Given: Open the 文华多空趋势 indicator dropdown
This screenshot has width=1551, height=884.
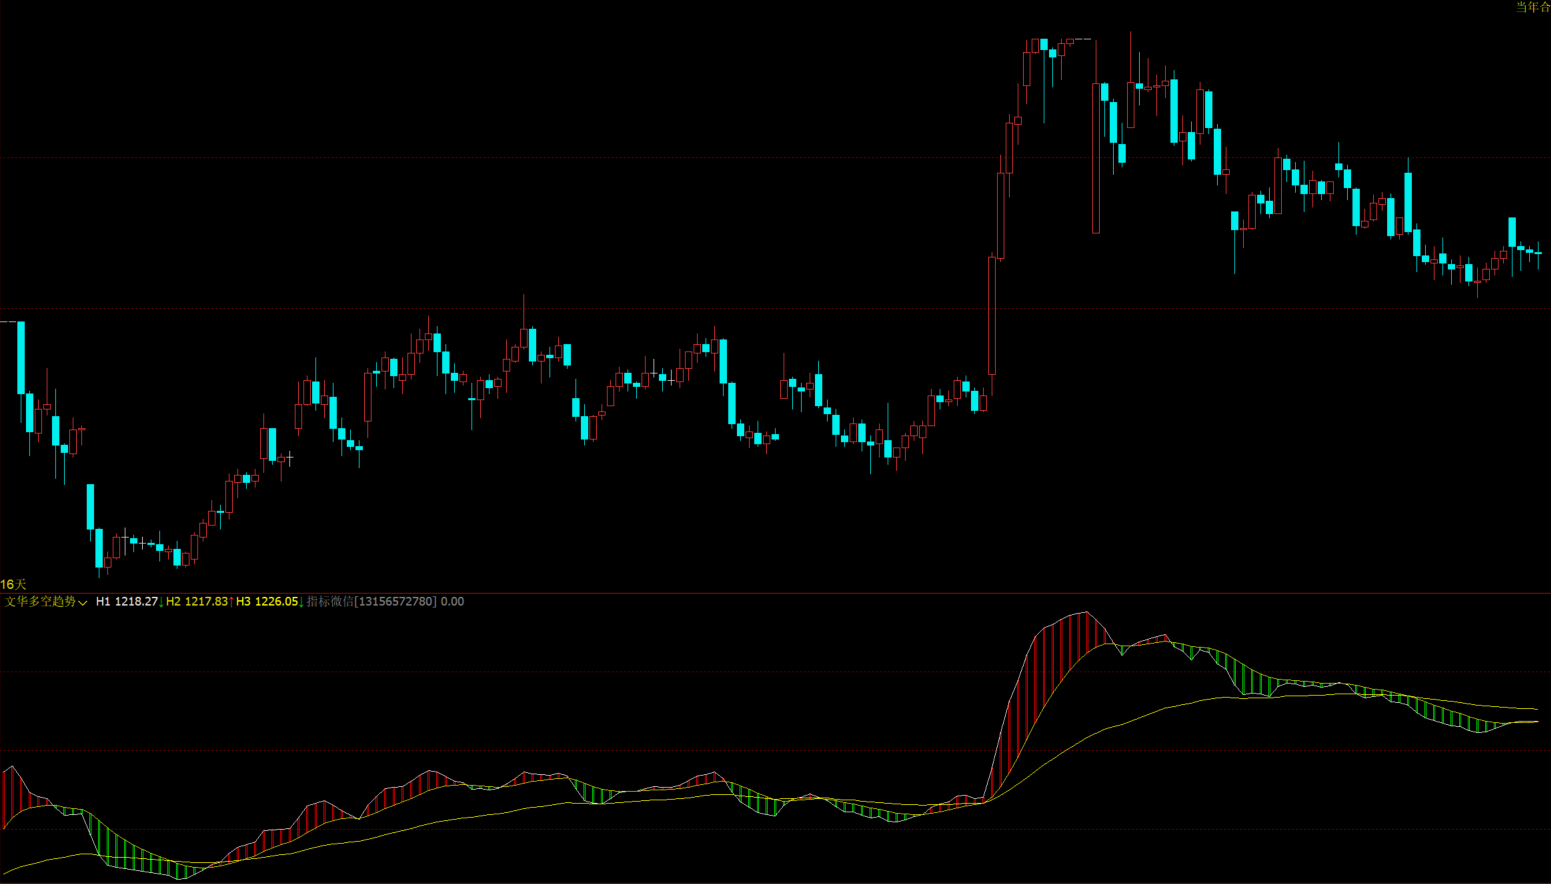Looking at the screenshot, I should coord(40,602).
